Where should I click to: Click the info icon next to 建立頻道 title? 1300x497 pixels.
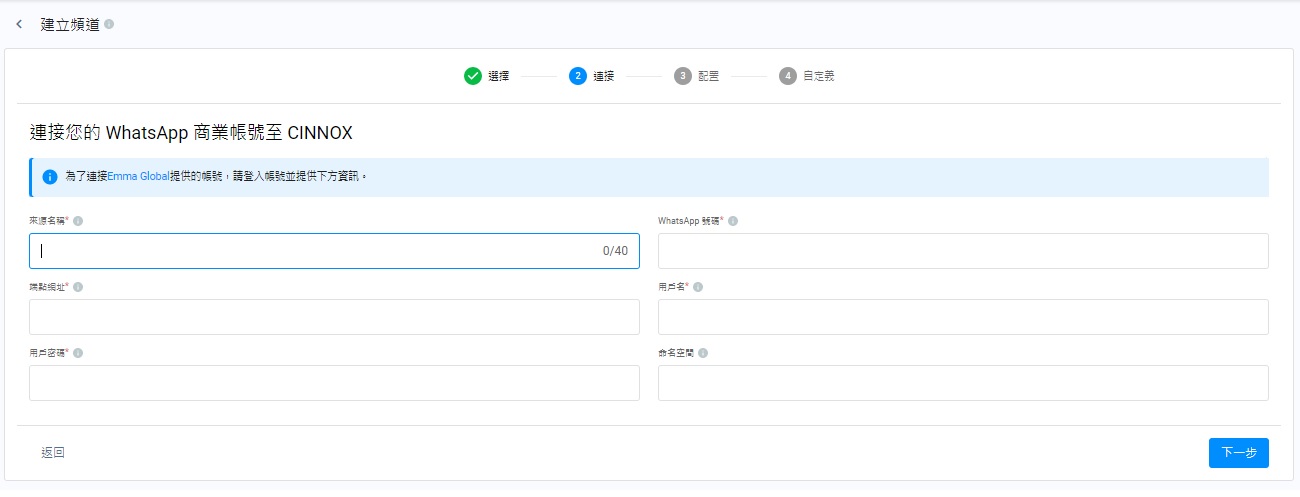click(109, 24)
